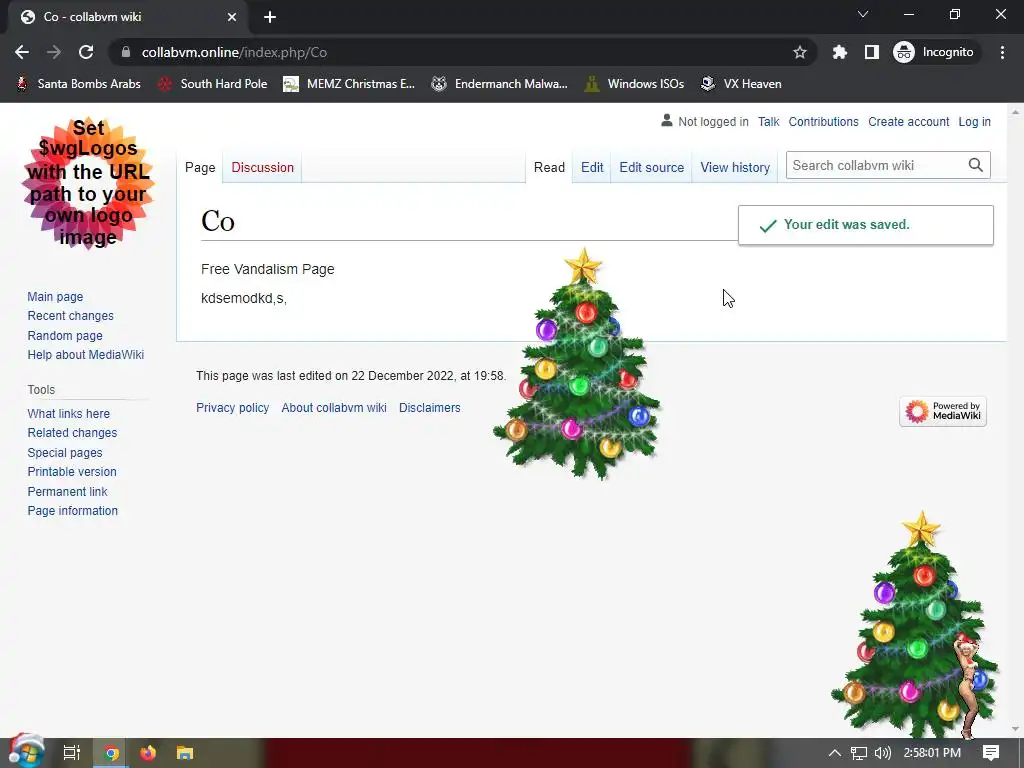Click Create account
This screenshot has width=1024, height=768.
pos(908,121)
